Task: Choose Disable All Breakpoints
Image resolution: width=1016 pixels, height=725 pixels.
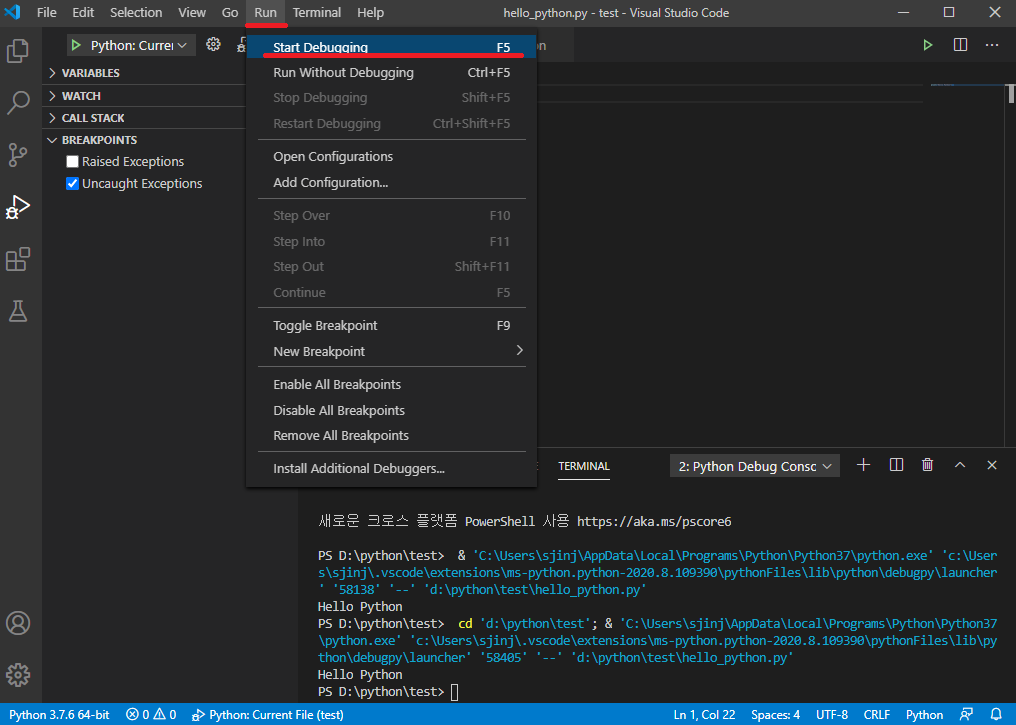Action: coord(391,410)
